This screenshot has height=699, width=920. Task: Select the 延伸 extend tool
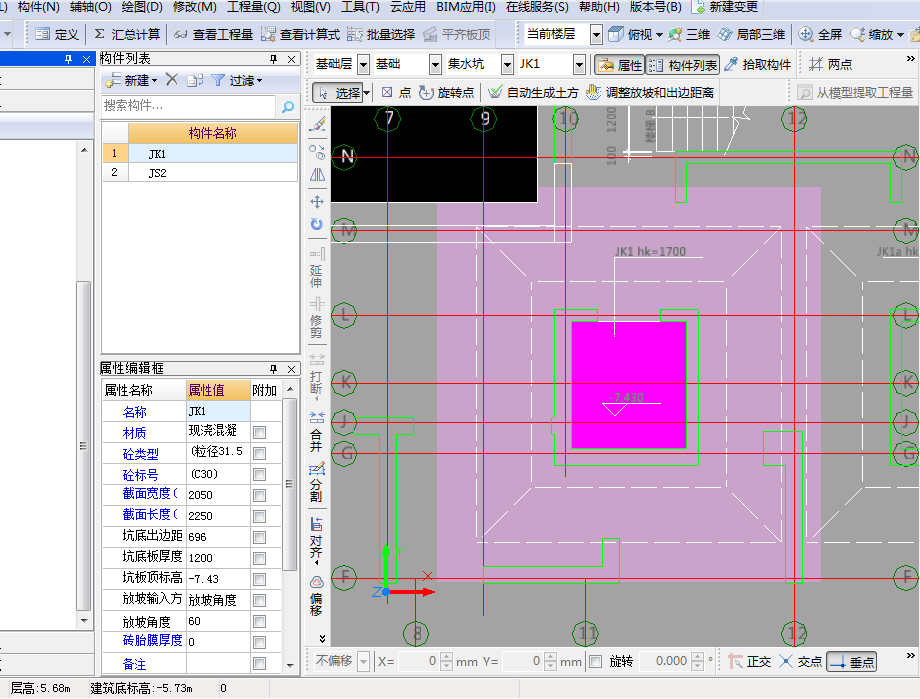pos(317,269)
